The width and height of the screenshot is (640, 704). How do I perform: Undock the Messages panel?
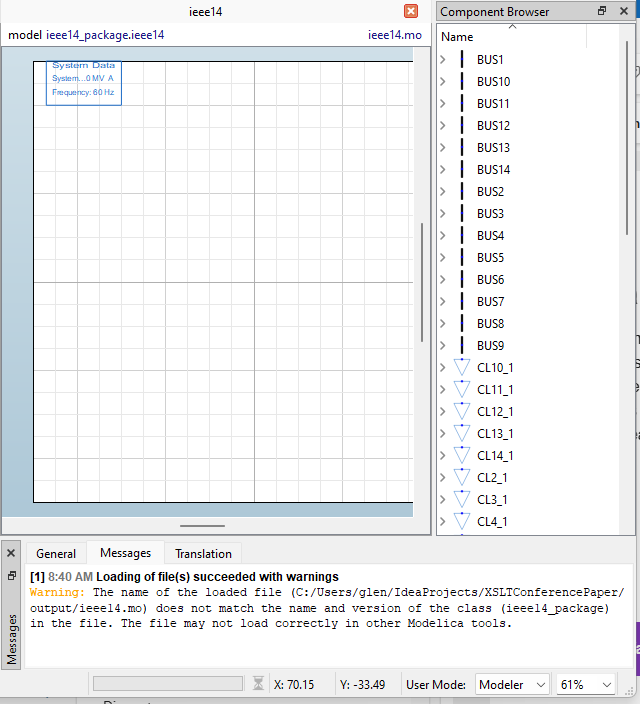[x=12, y=575]
